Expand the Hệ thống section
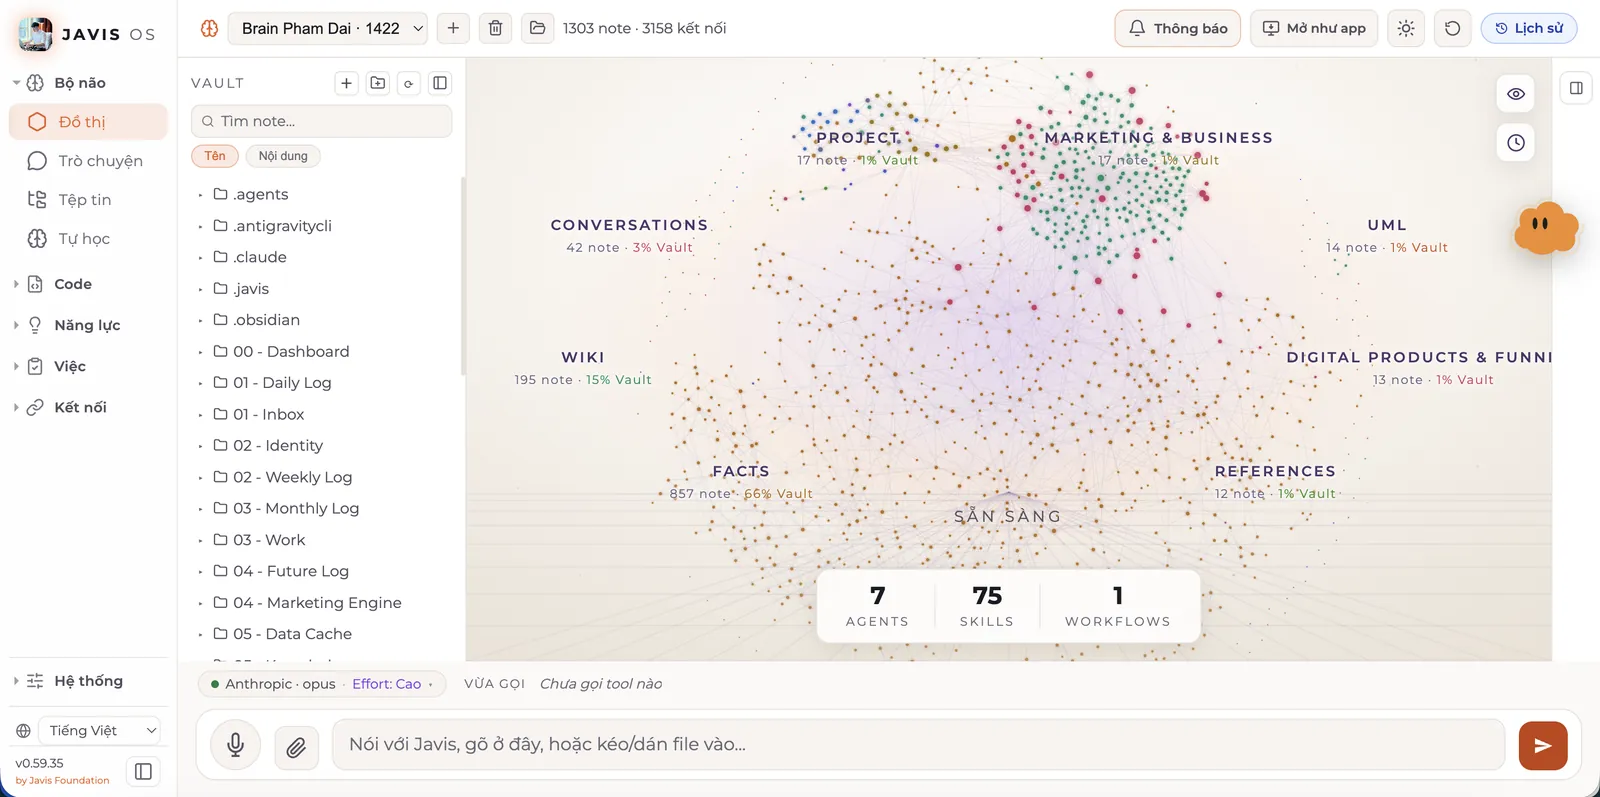The width and height of the screenshot is (1600, 797). [88, 681]
